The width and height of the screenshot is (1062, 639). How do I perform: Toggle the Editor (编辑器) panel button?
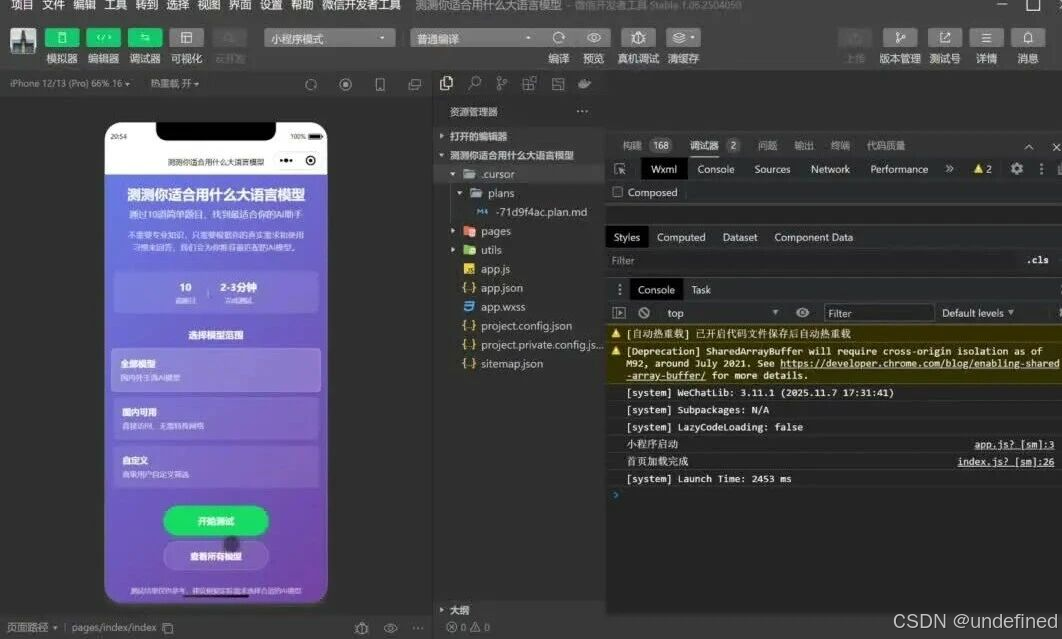point(103,38)
